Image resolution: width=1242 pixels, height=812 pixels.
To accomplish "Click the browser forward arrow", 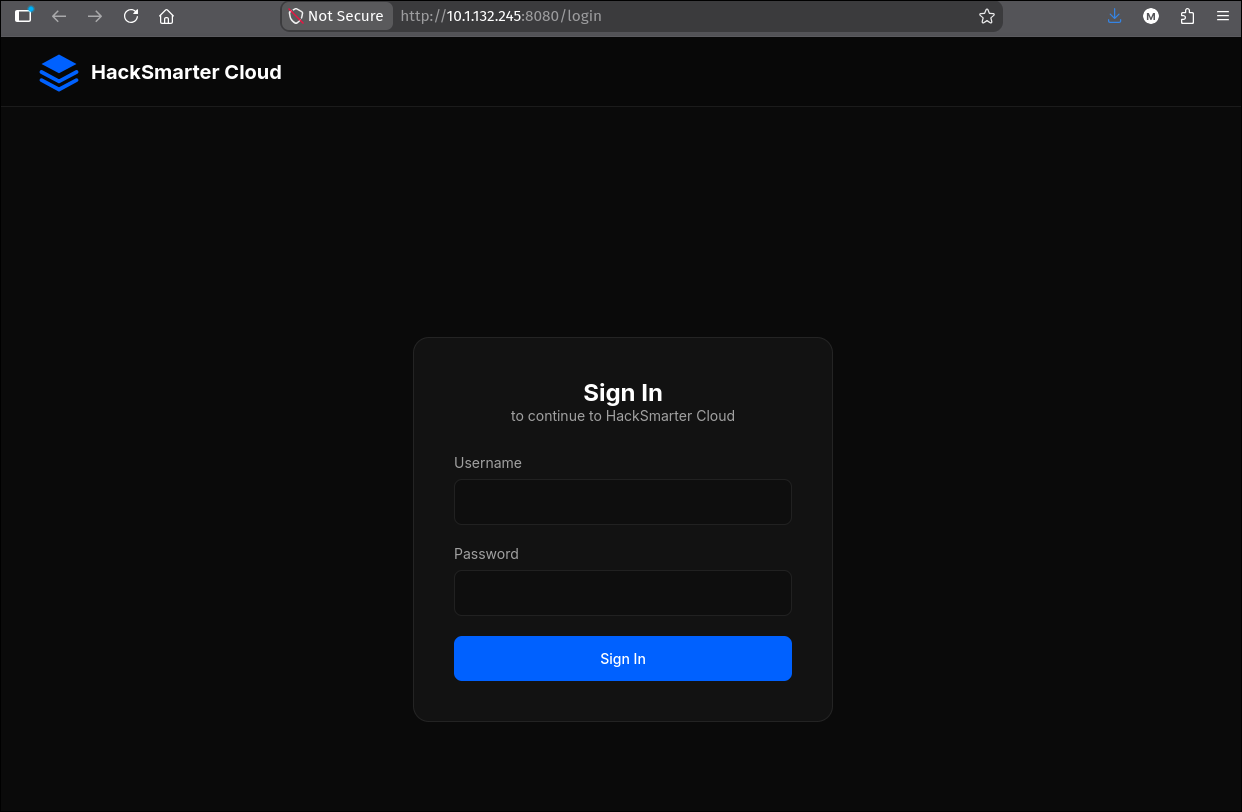I will click(x=95, y=16).
